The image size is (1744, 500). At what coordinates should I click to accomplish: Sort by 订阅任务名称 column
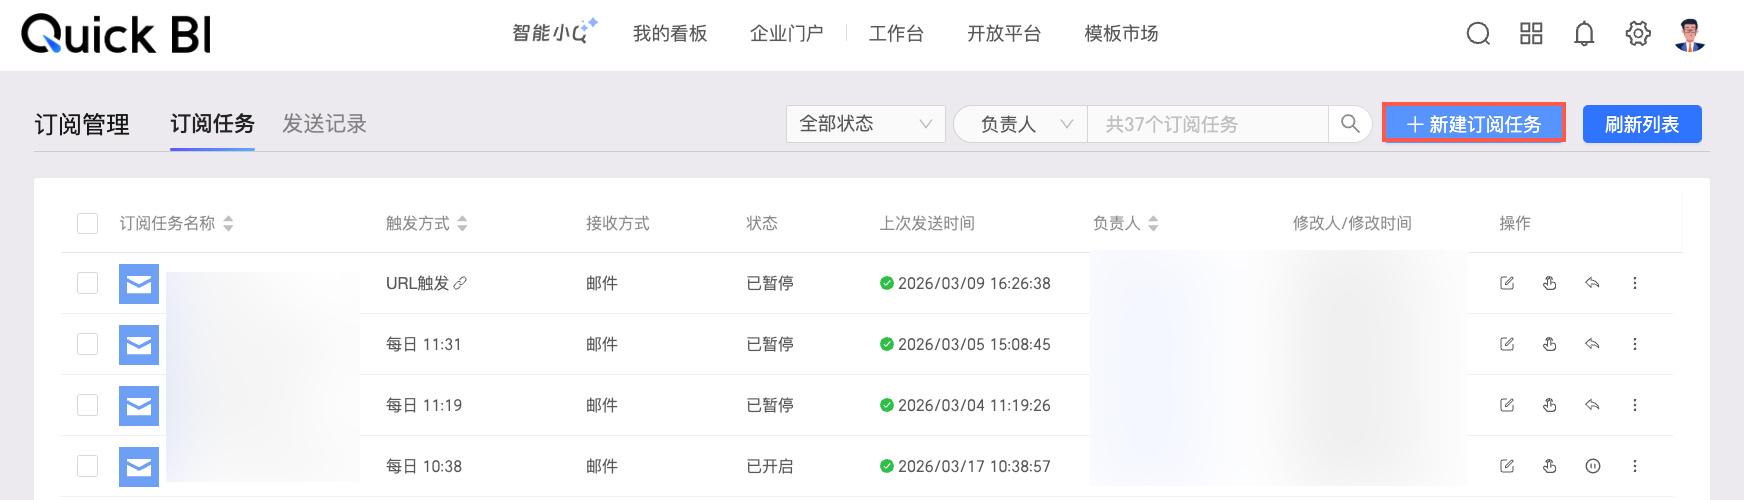tap(228, 223)
